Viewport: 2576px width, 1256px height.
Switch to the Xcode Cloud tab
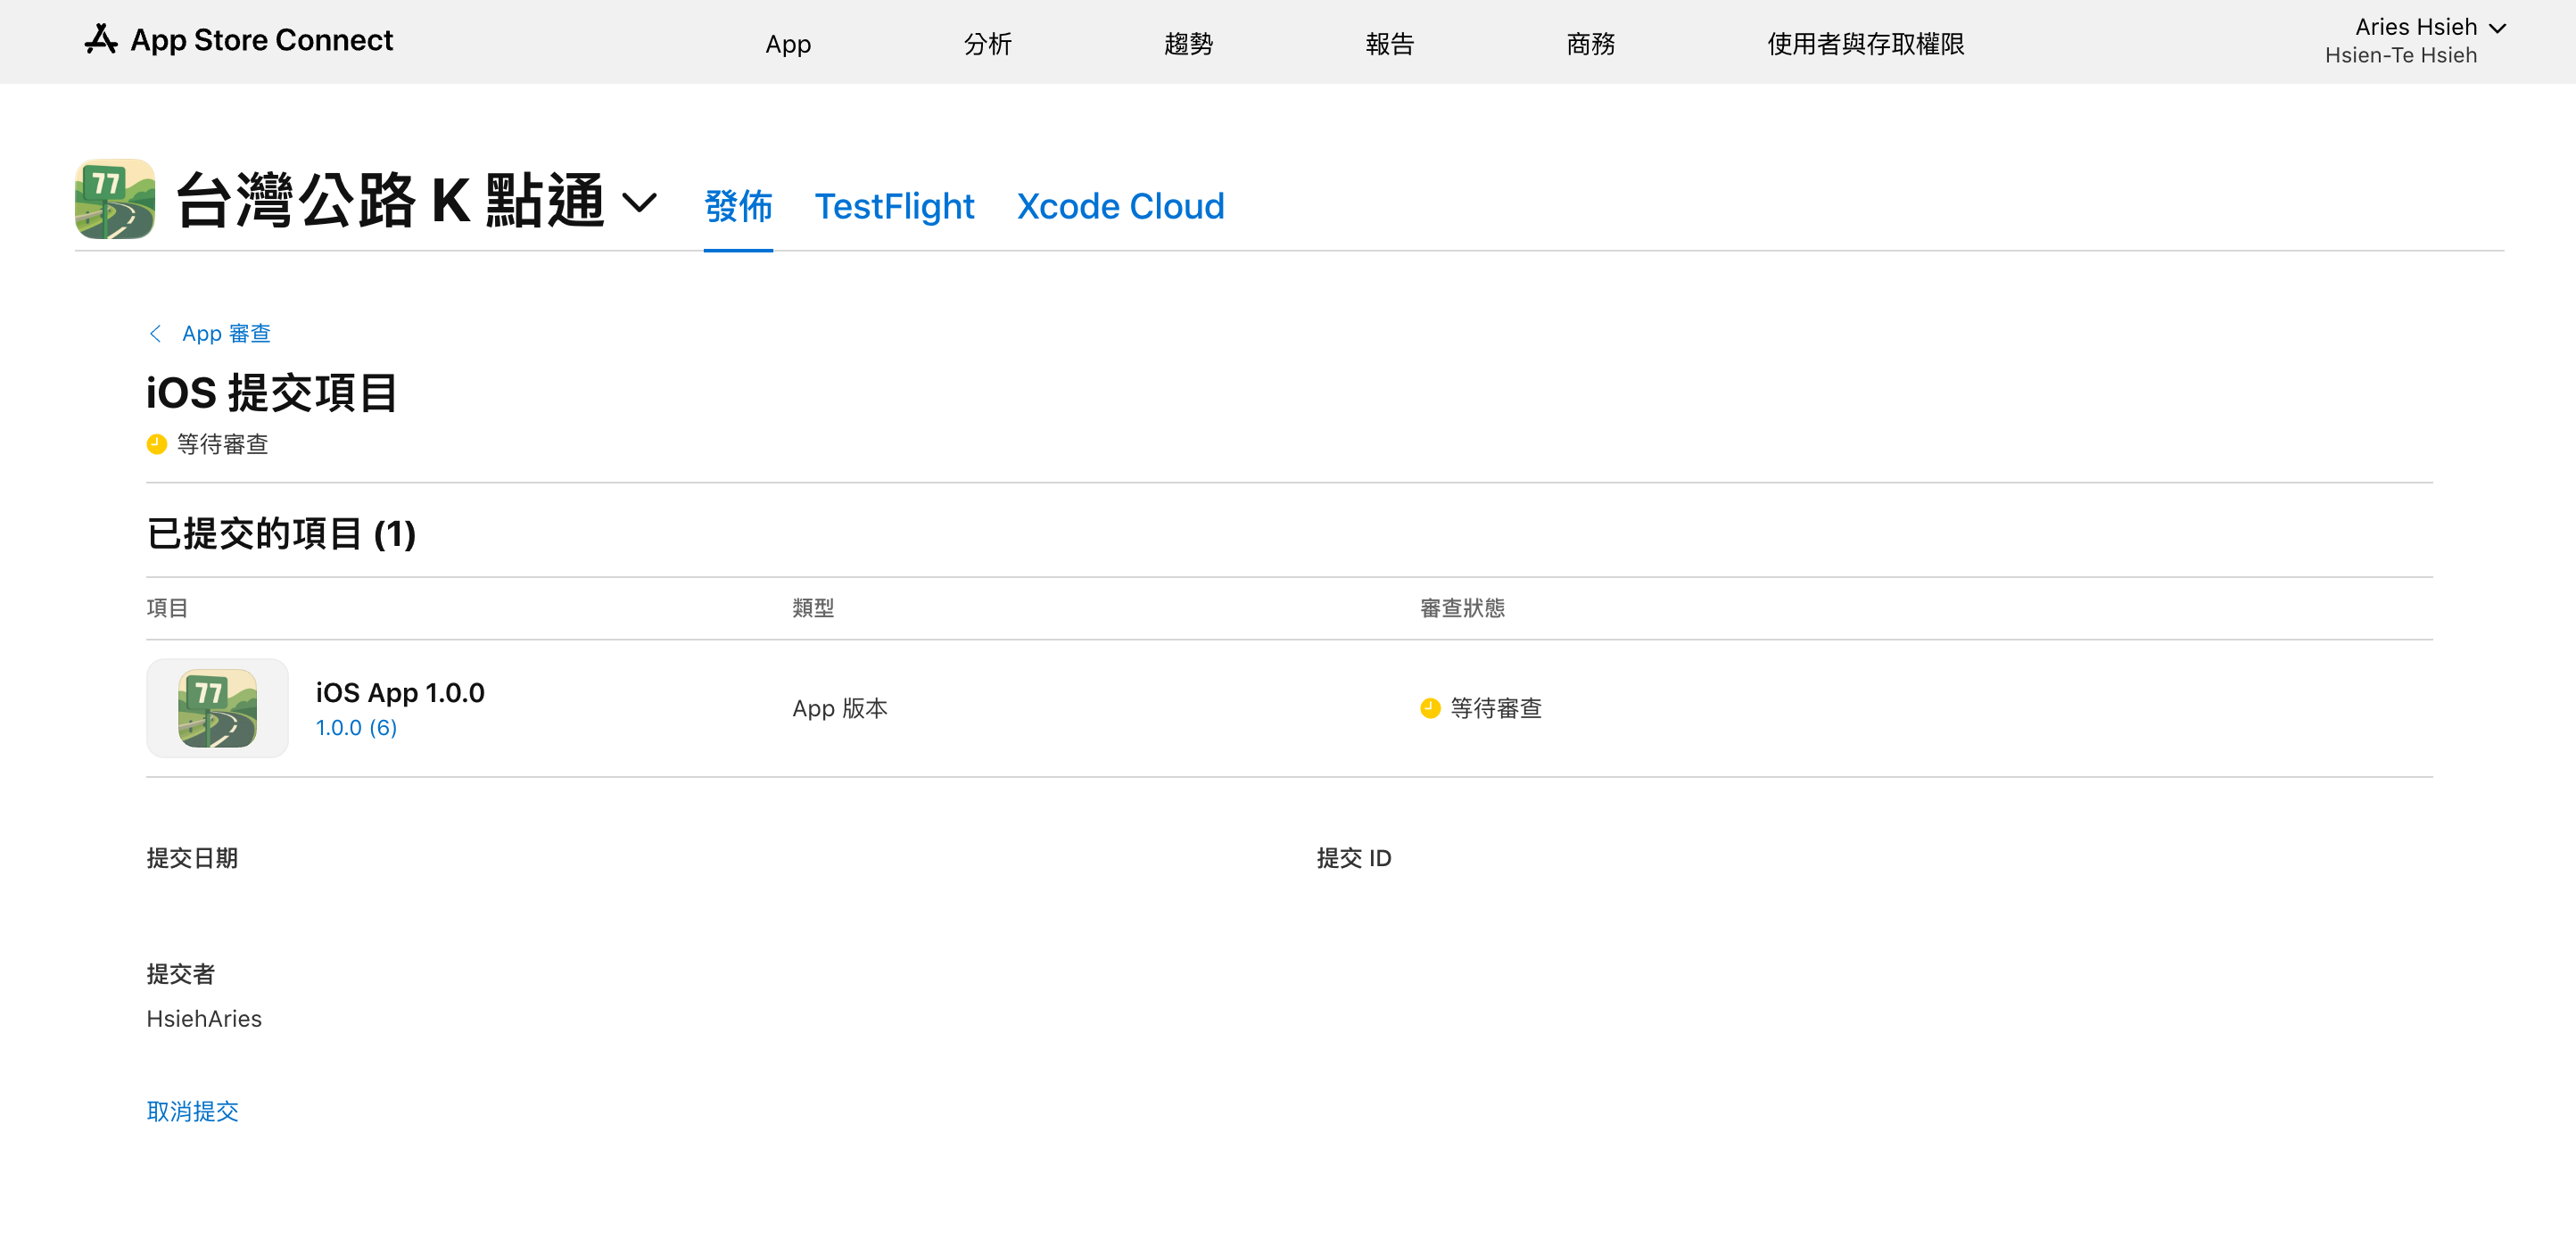tap(1120, 206)
